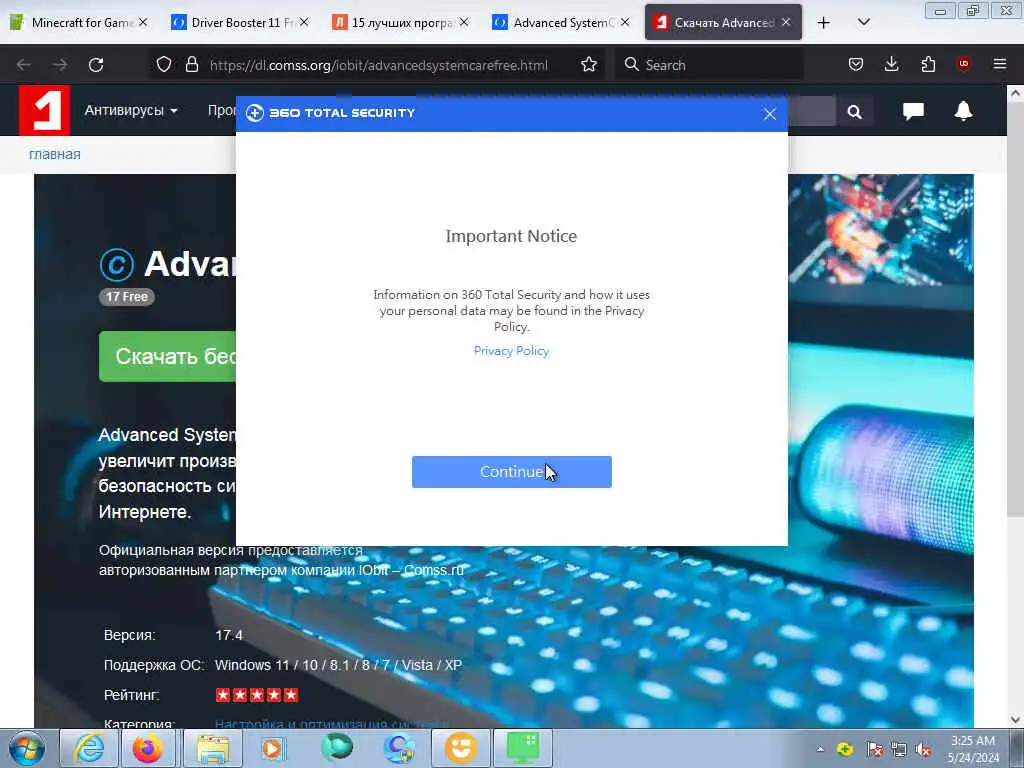Open the Firefox hamburger menu
Viewport: 1024px width, 768px height.
(1000, 65)
